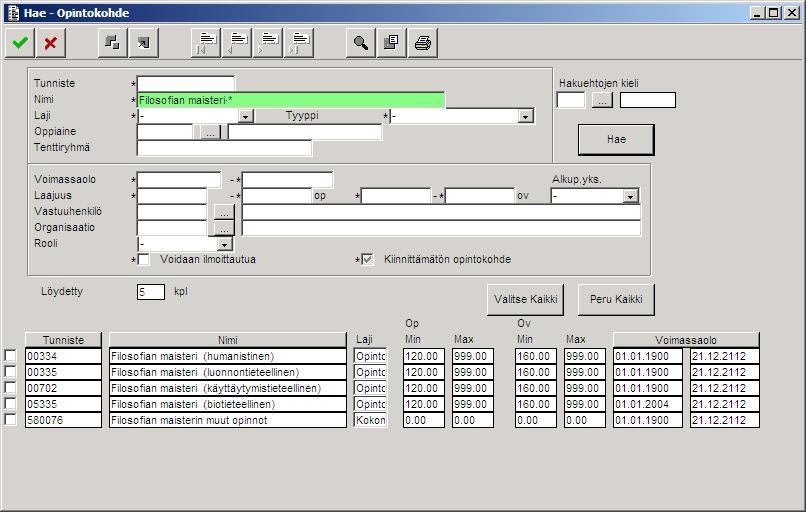Select the row checkbox for 580076
The width and height of the screenshot is (806, 512).
click(10, 419)
